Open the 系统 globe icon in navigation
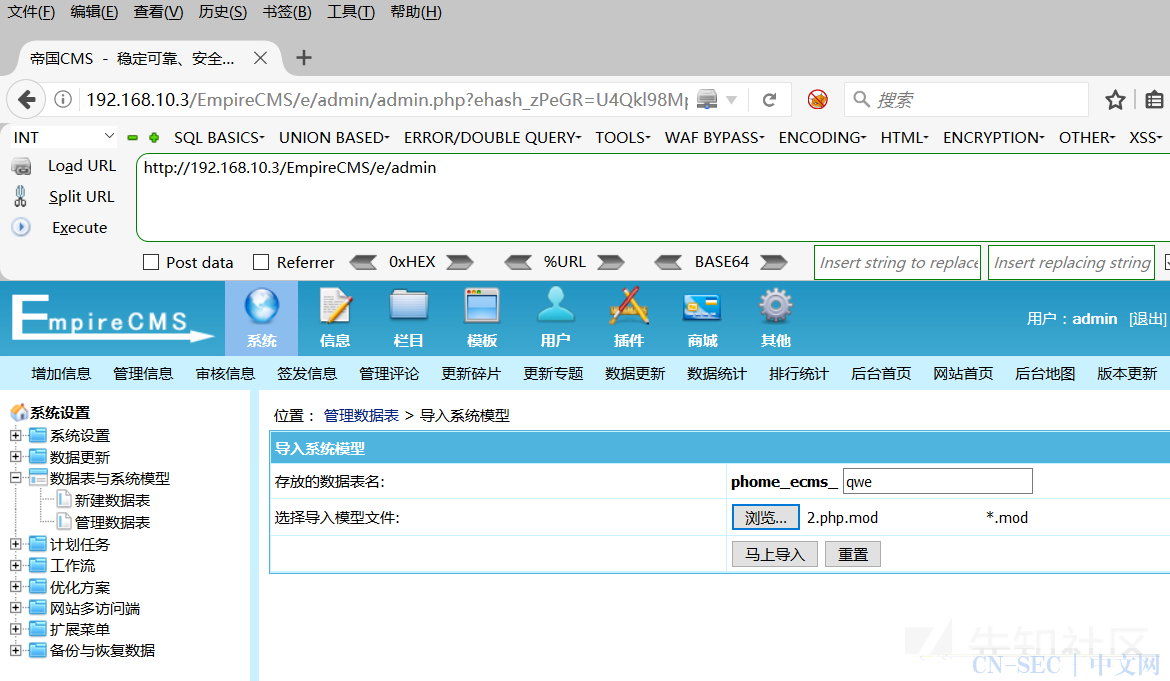1170x681 pixels. [x=261, y=306]
